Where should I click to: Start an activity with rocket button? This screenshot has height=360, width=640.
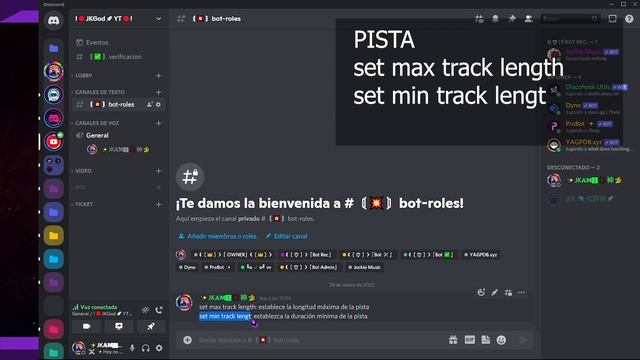(151, 327)
